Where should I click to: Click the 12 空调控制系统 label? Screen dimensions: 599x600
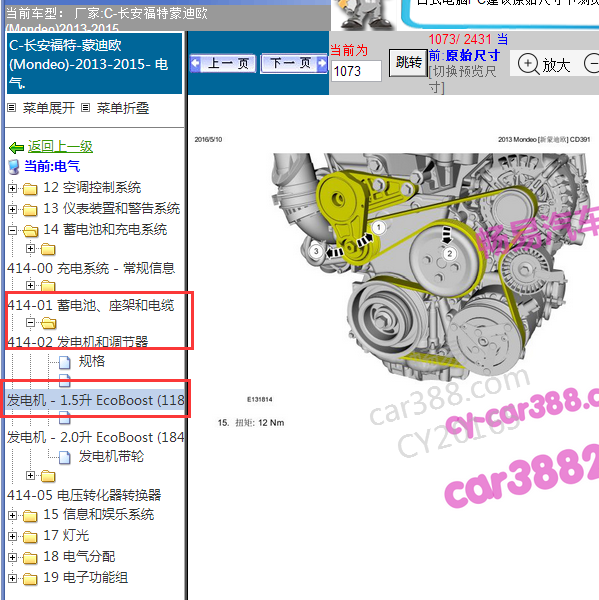click(x=92, y=188)
